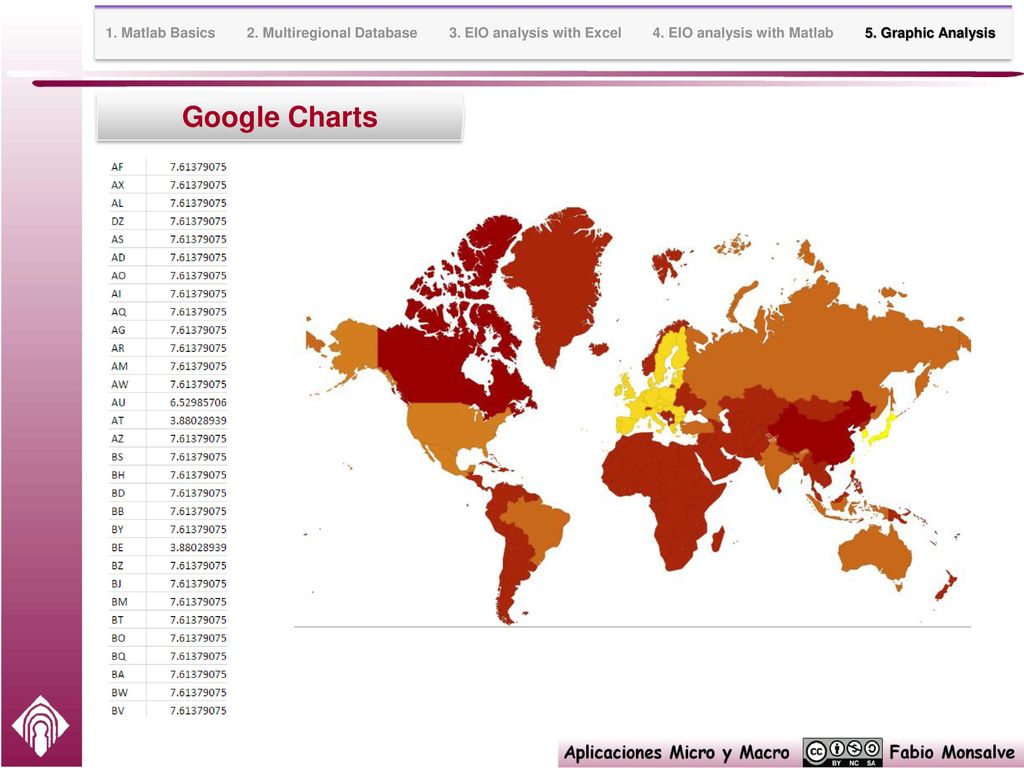Select the AD country code cell
1024x768 pixels.
(118, 257)
